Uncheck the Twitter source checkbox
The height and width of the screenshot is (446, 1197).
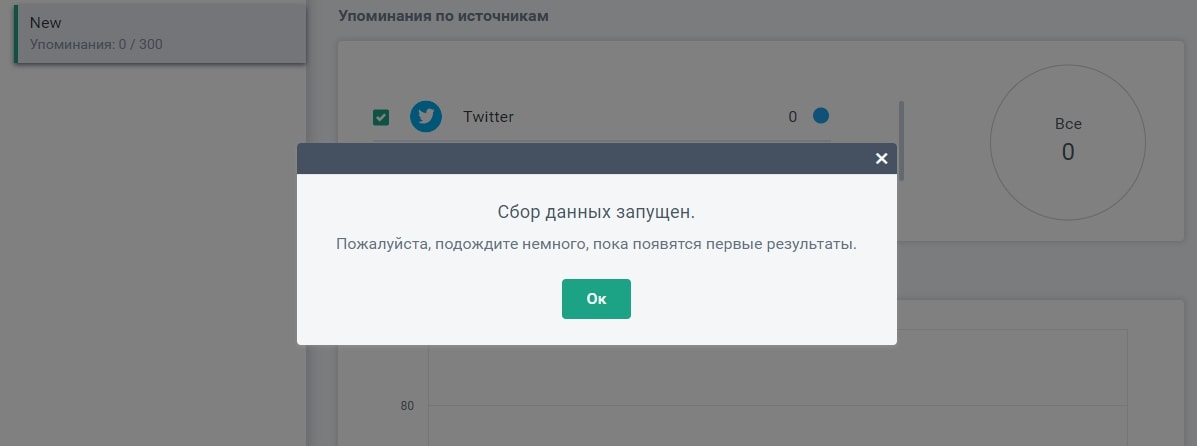pos(380,117)
